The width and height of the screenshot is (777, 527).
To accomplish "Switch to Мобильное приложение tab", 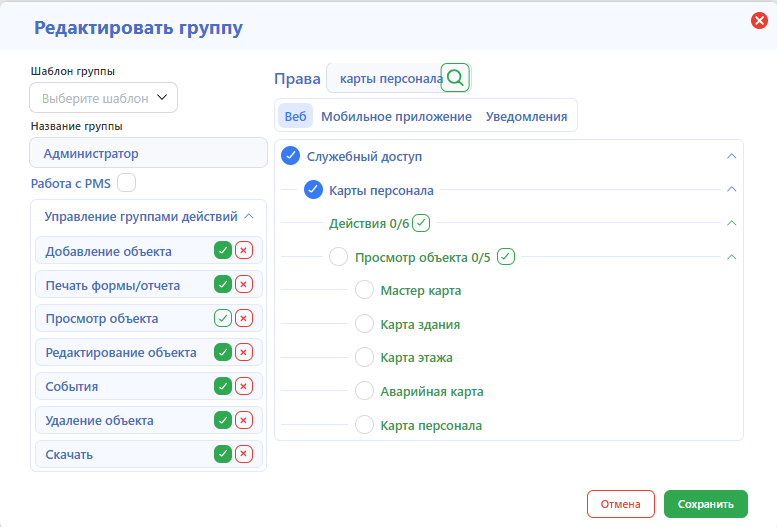I will pos(396,116).
